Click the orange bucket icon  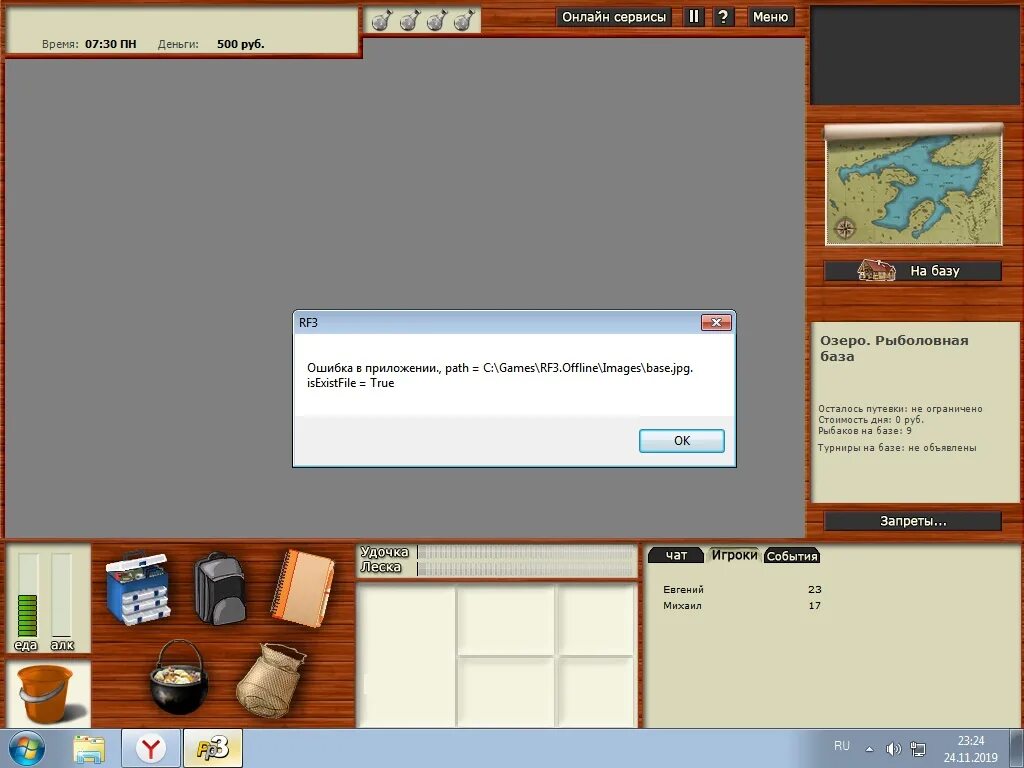pos(46,694)
